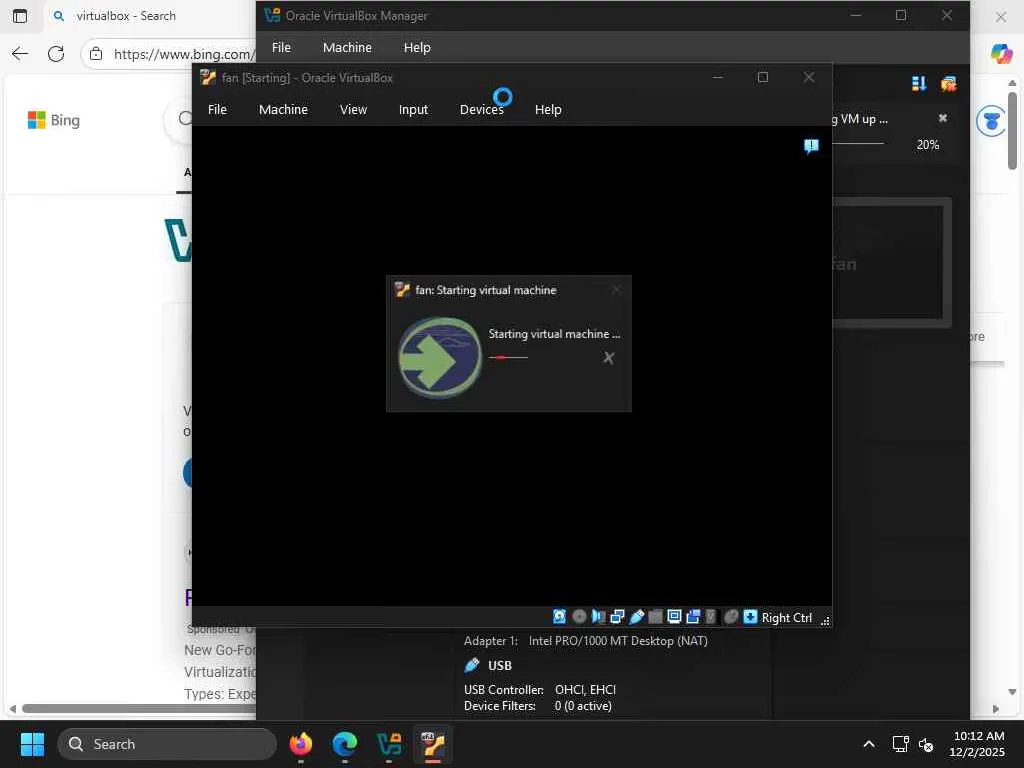
Task: Click the muted volume tray icon
Action: pyautogui.click(x=926, y=744)
